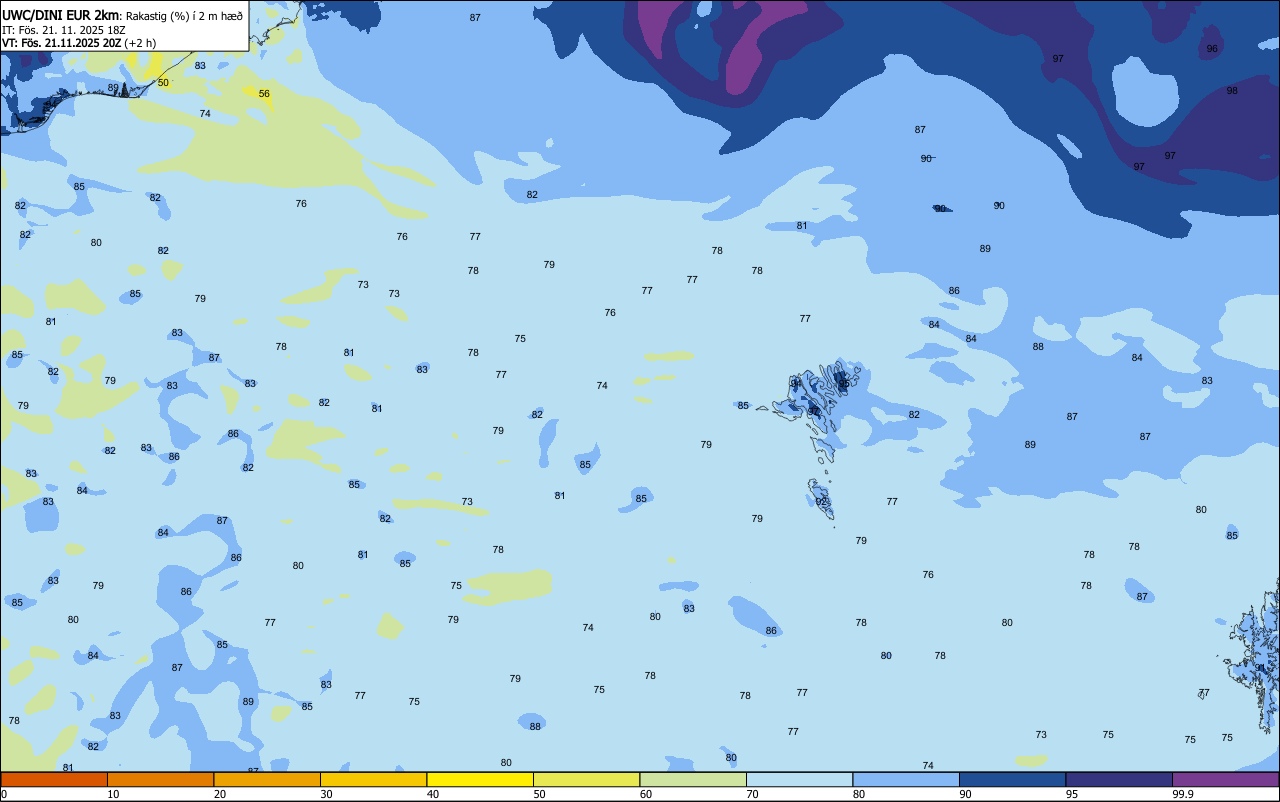The height and width of the screenshot is (802, 1280).
Task: Select the bright yellow 40–50 legend swatch
Action: pyautogui.click(x=480, y=779)
